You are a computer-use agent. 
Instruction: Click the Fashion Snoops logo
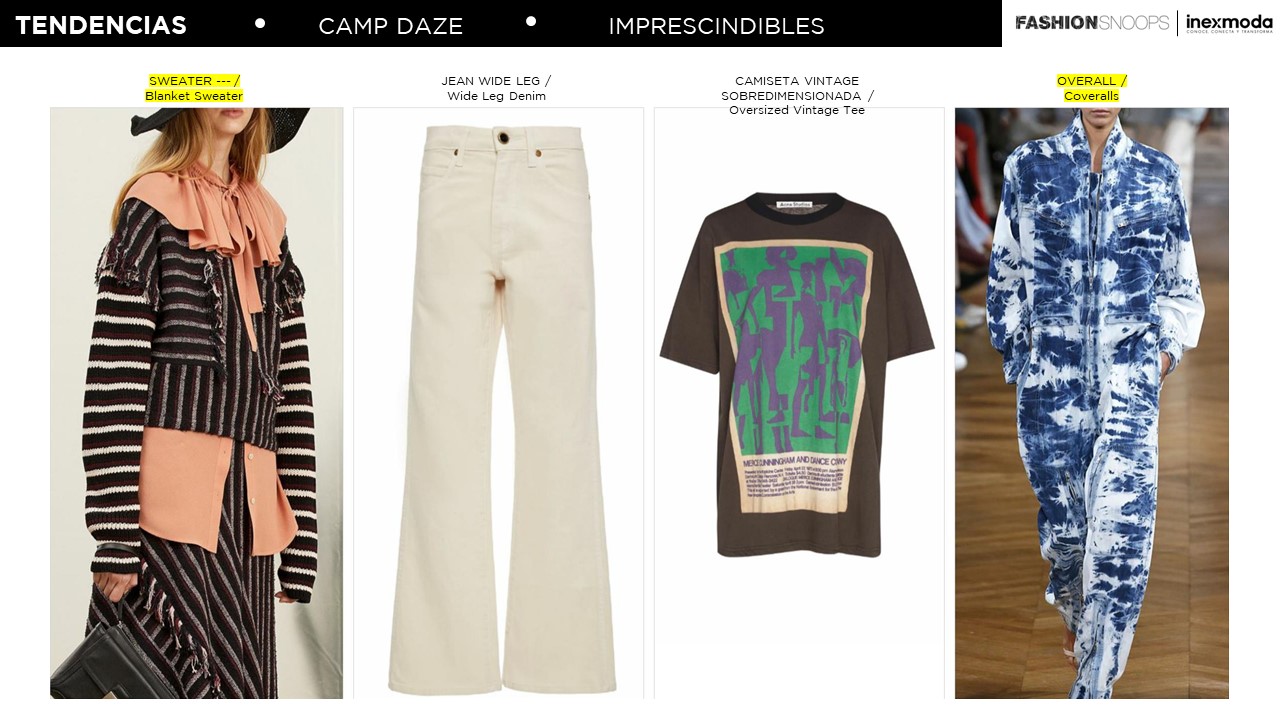pyautogui.click(x=1092, y=23)
